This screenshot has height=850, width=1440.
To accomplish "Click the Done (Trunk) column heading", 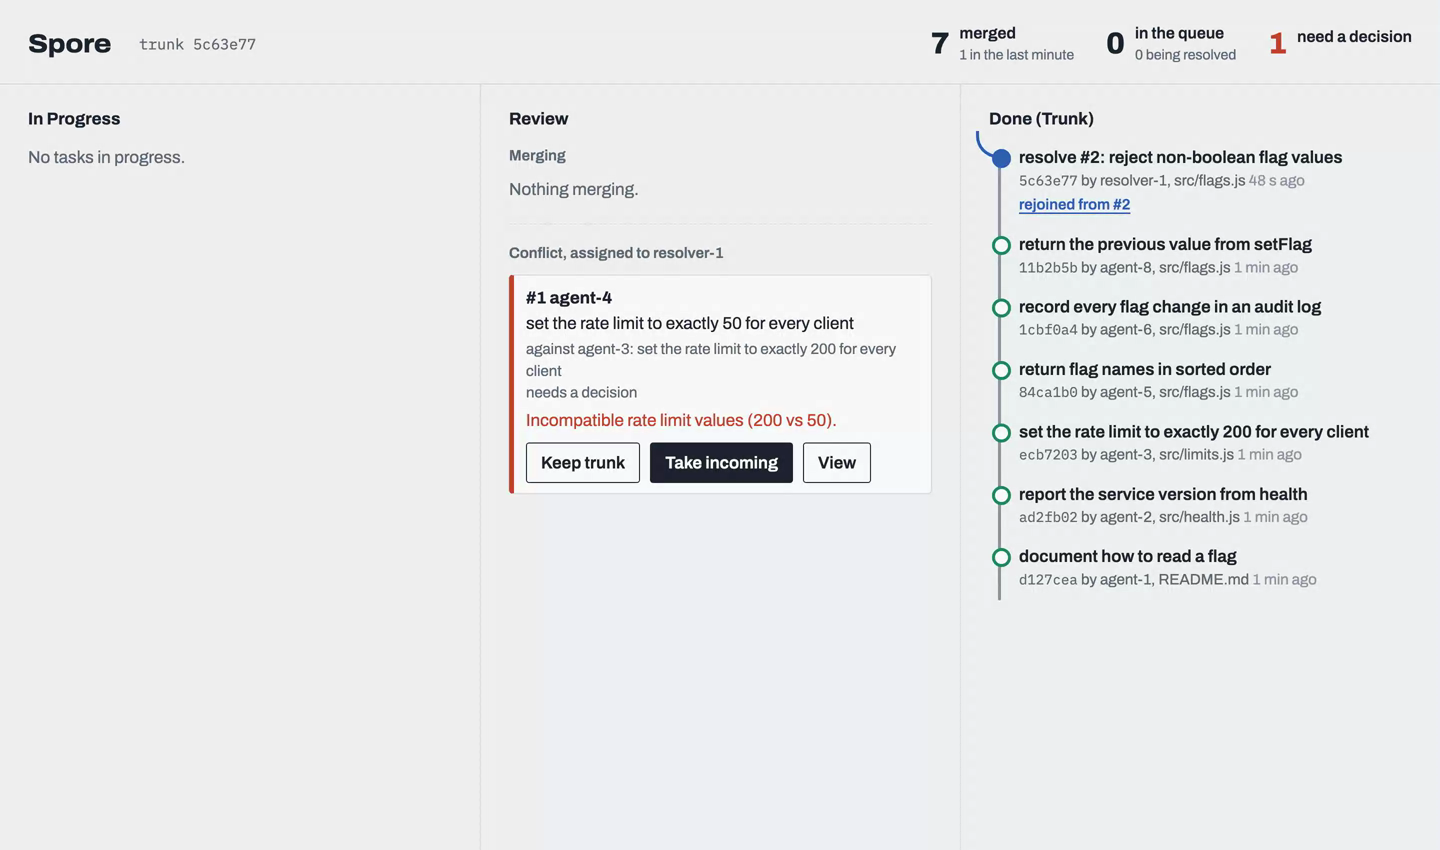I will coord(1041,118).
